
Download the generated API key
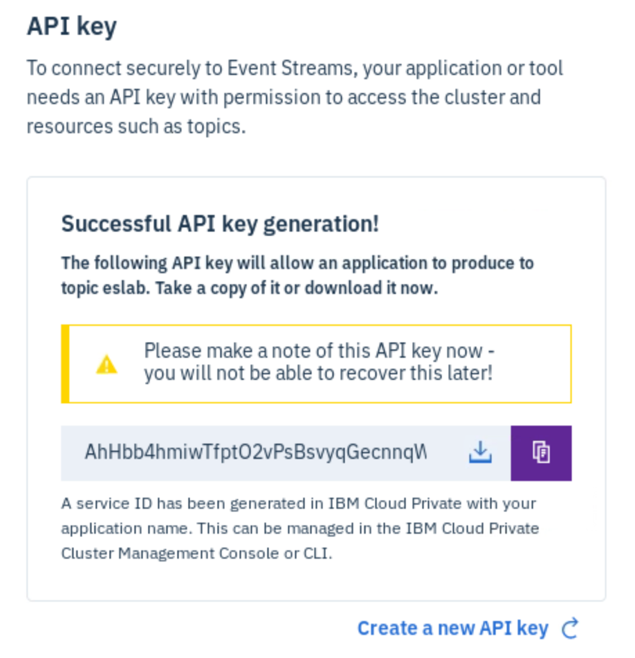coord(480,452)
